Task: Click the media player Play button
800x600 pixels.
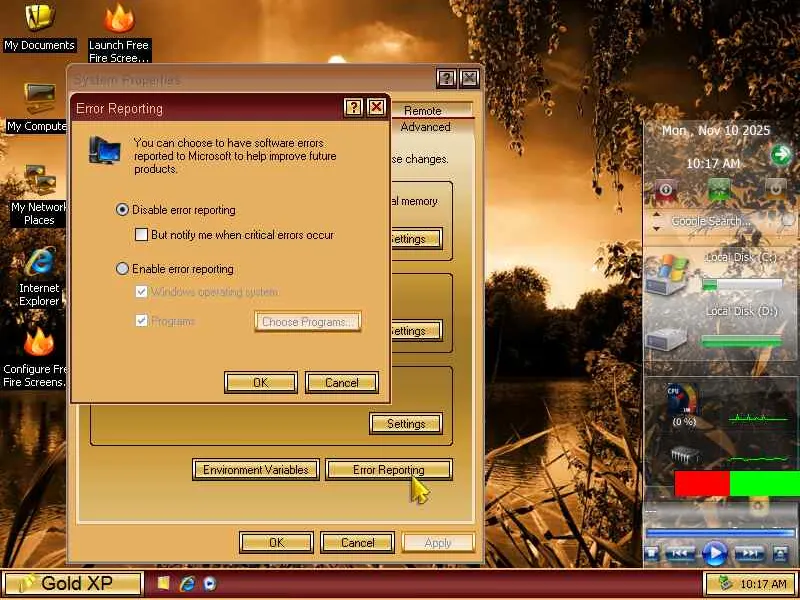Action: pos(715,553)
